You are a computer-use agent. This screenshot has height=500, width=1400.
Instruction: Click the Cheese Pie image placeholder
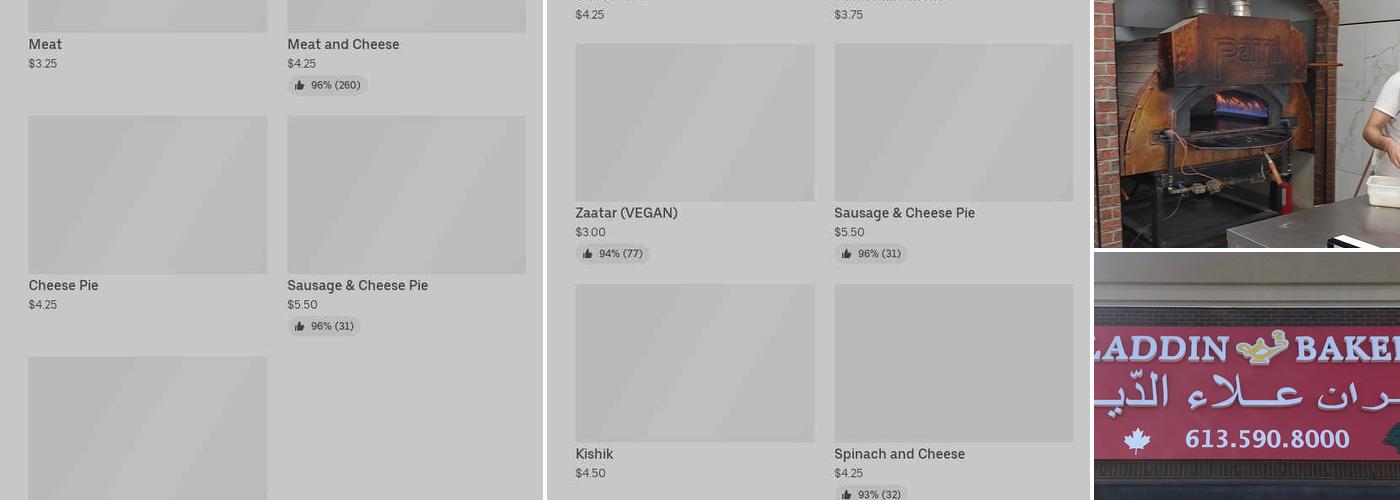pos(148,195)
